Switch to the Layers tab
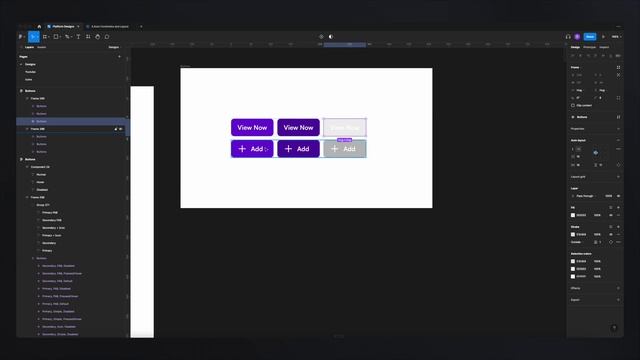Screen dimensions: 640x360 pos(29,47)
